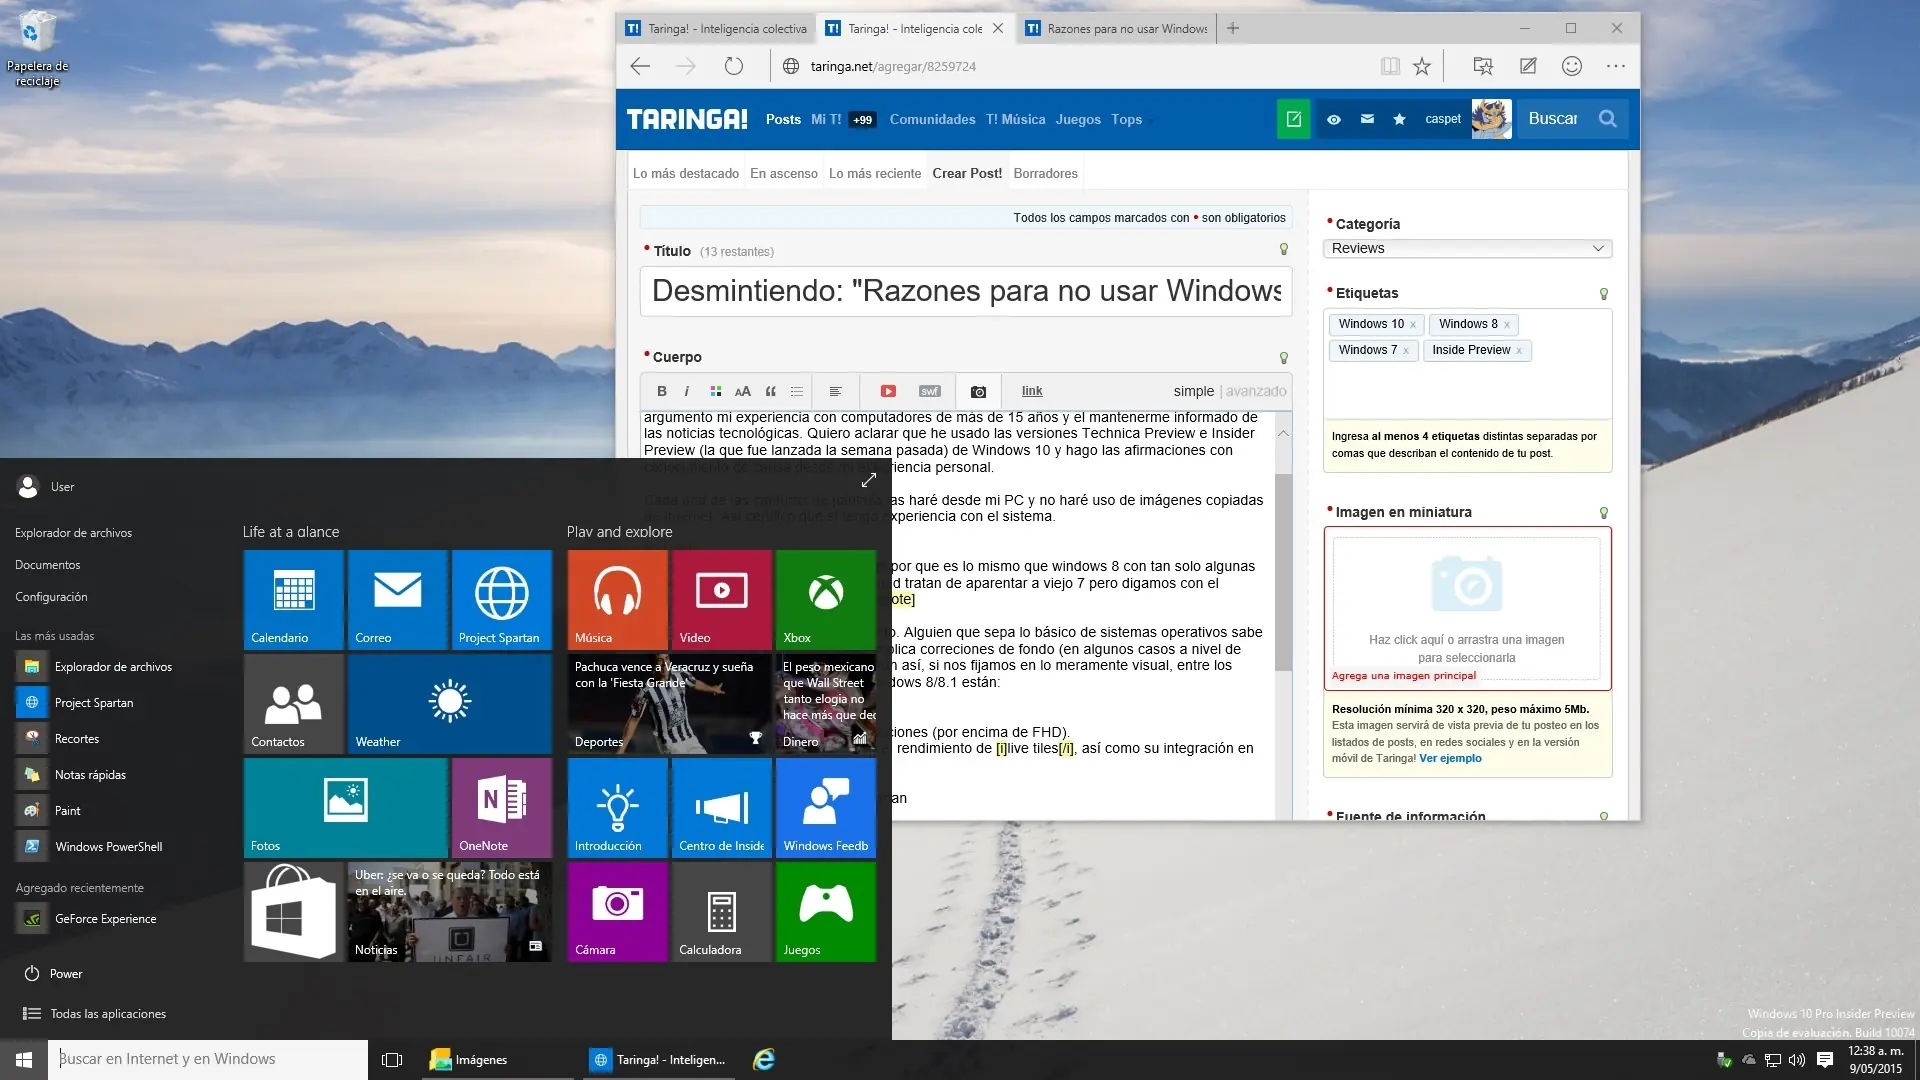Image resolution: width=1920 pixels, height=1080 pixels.
Task: Open messages via the envelope icon
Action: click(x=1366, y=119)
